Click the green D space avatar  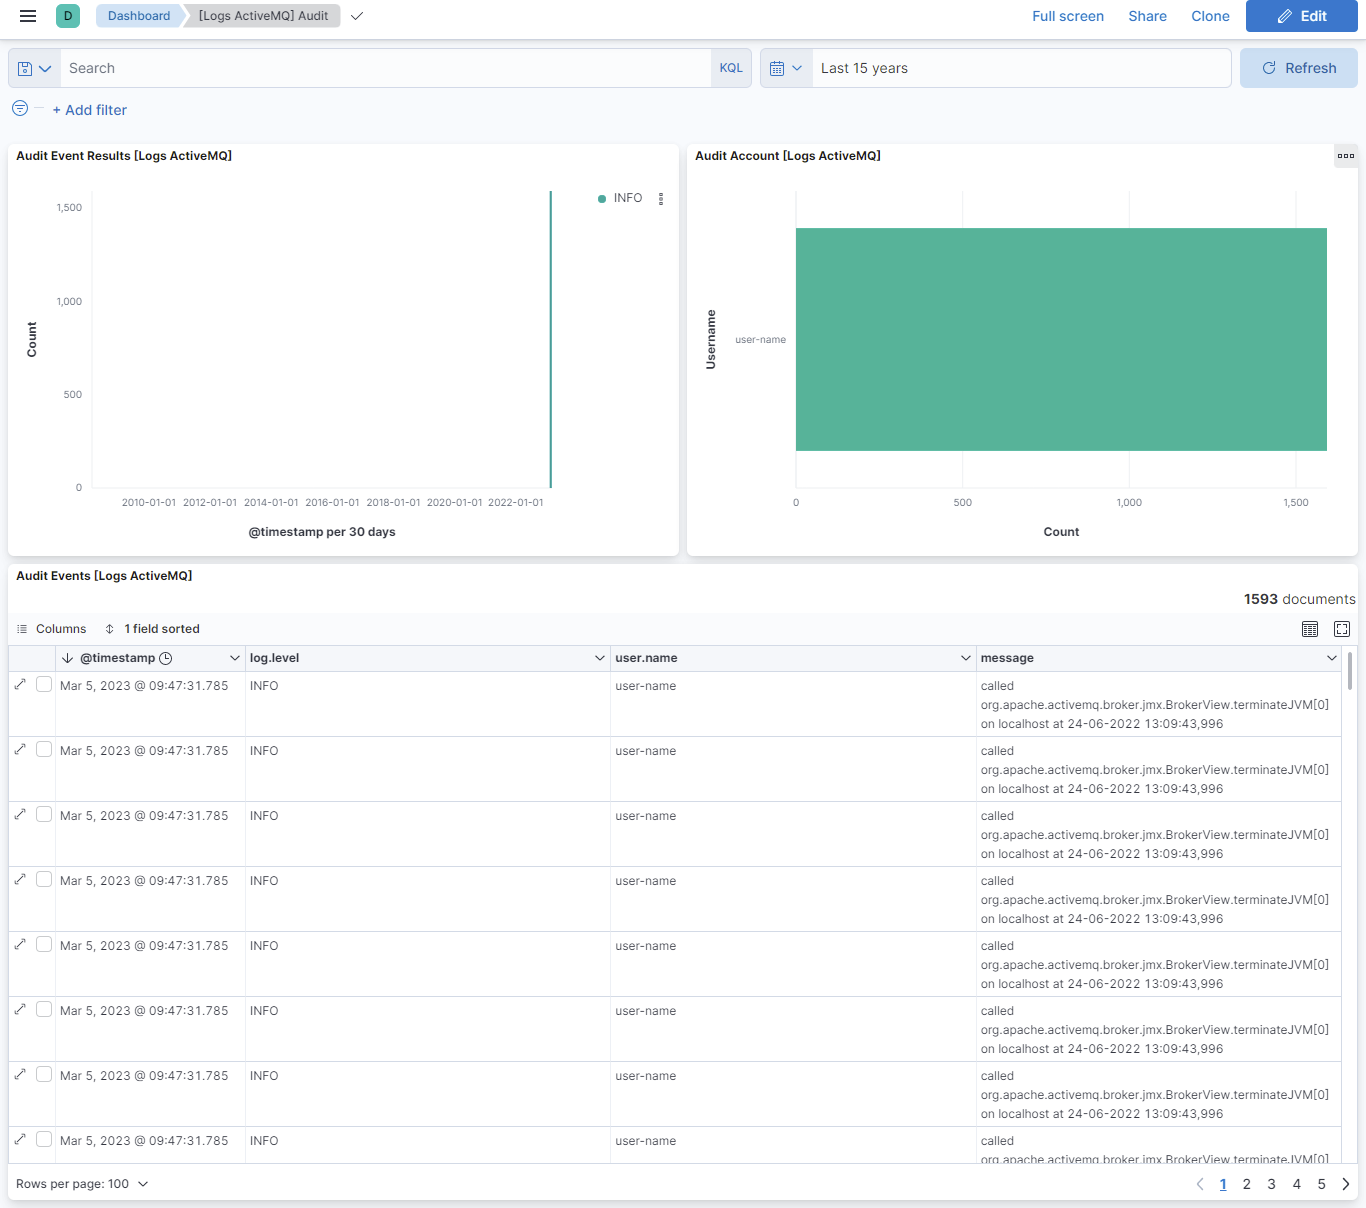tap(68, 16)
